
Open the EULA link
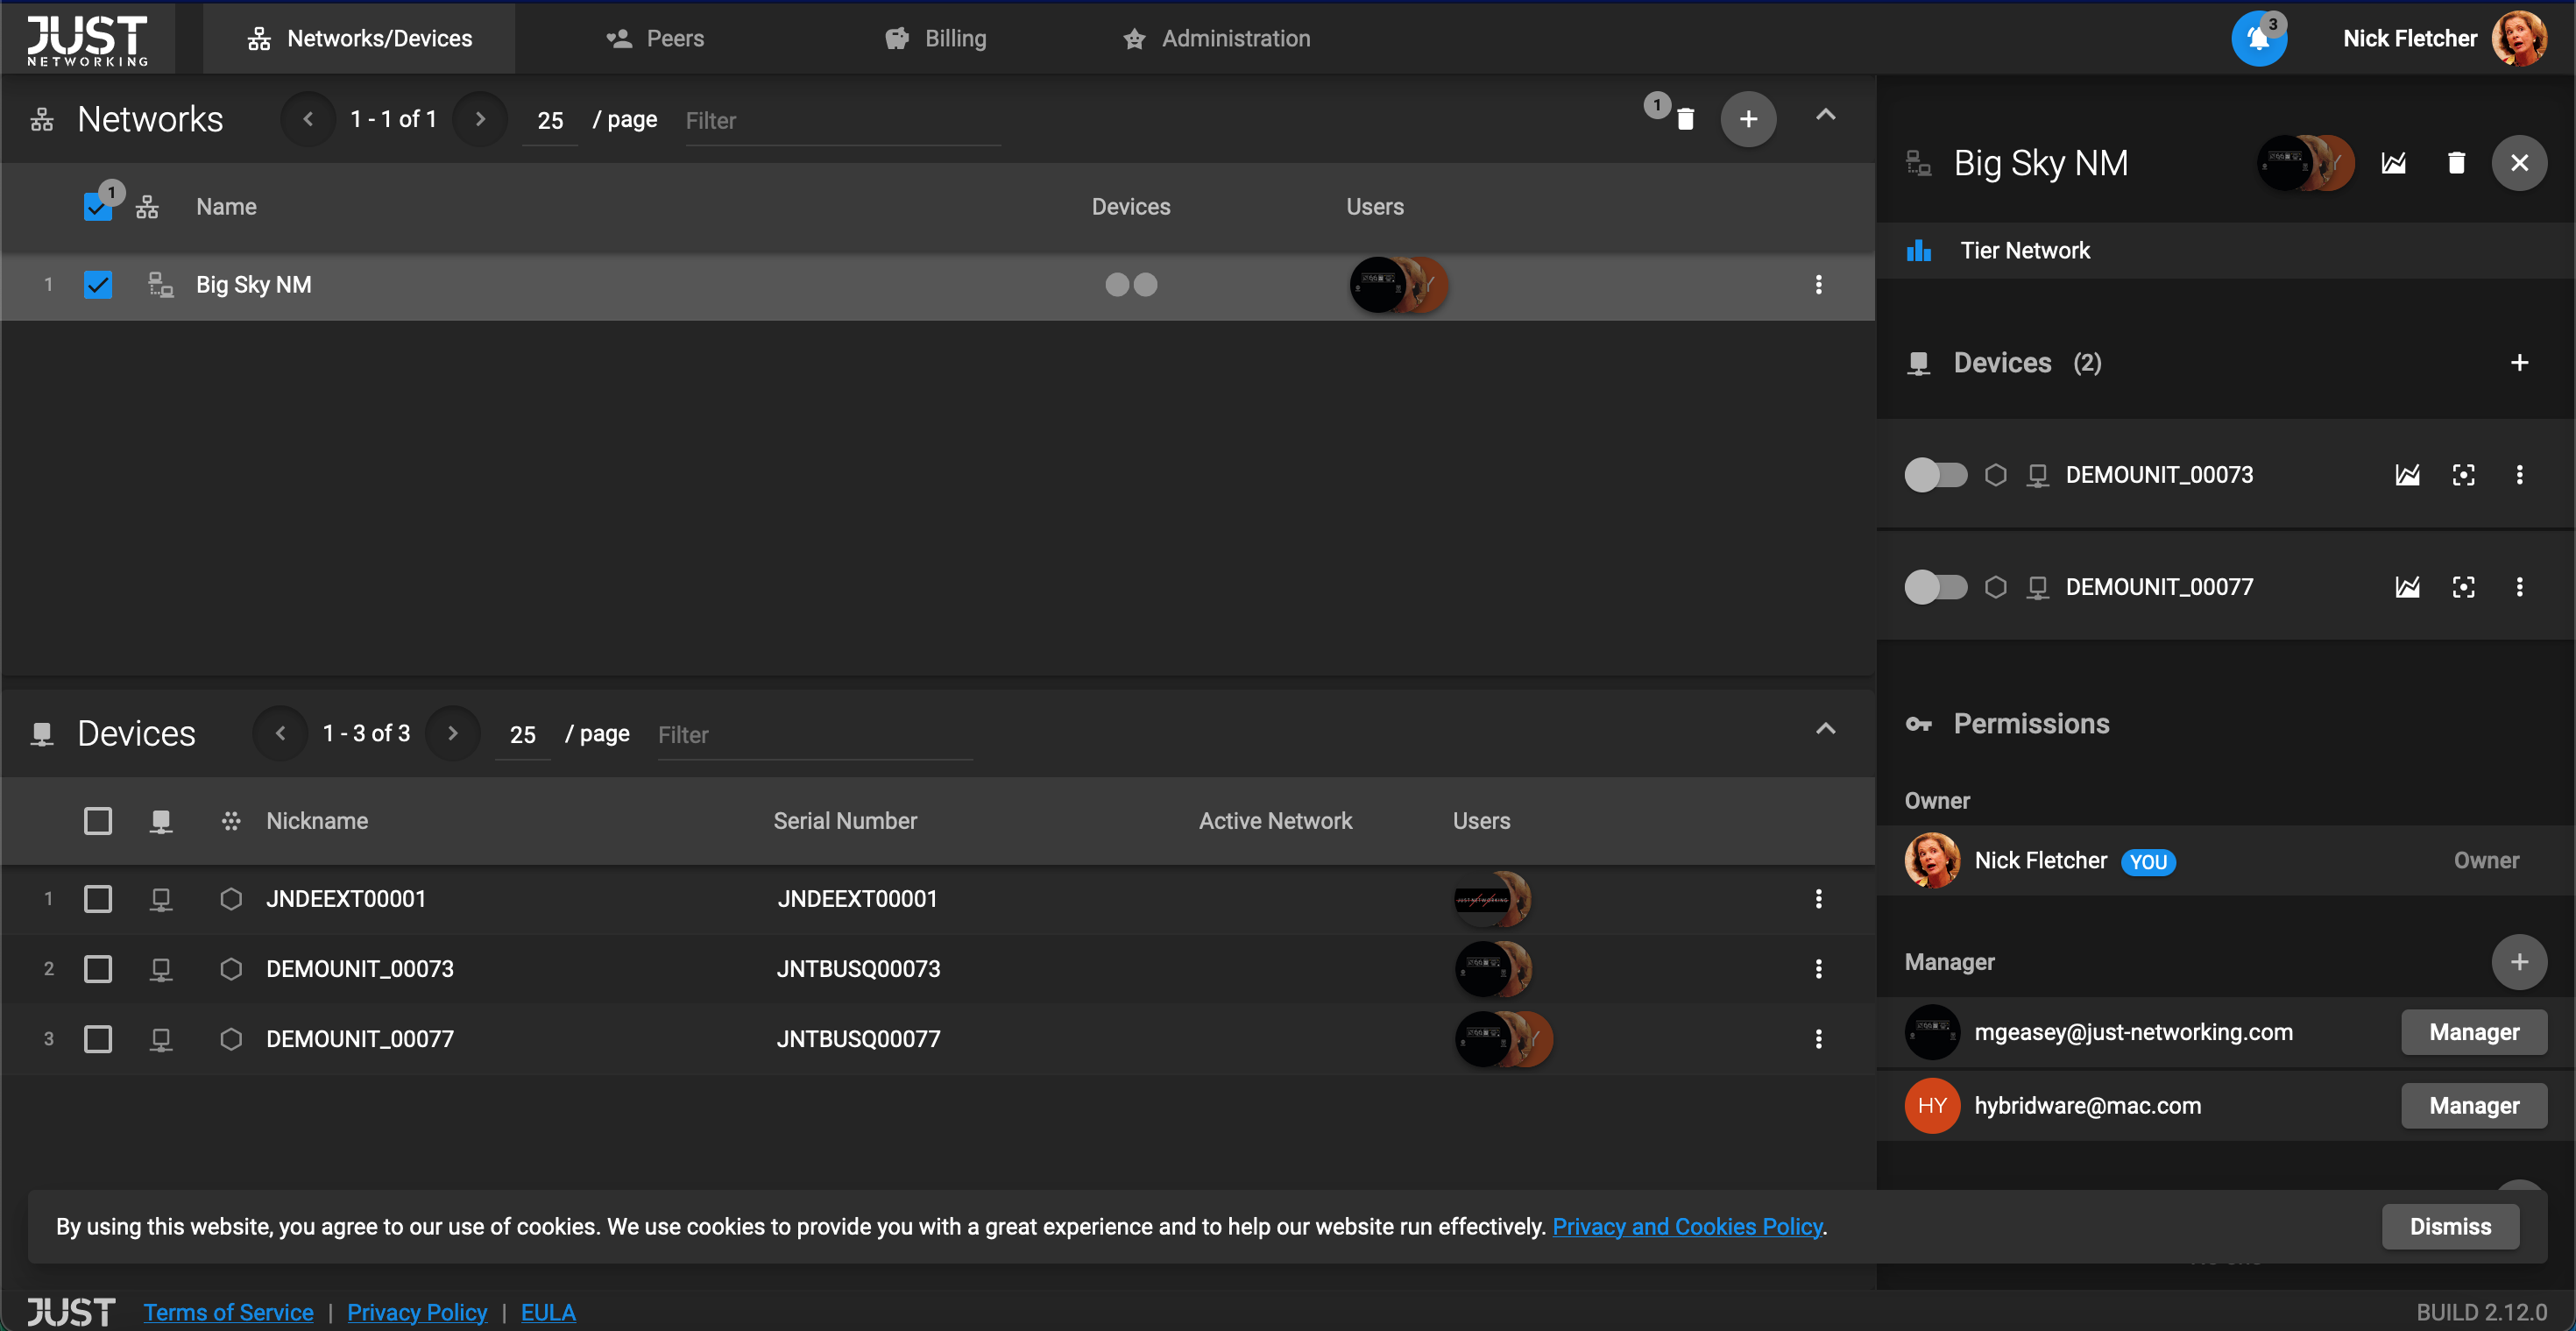click(x=548, y=1312)
